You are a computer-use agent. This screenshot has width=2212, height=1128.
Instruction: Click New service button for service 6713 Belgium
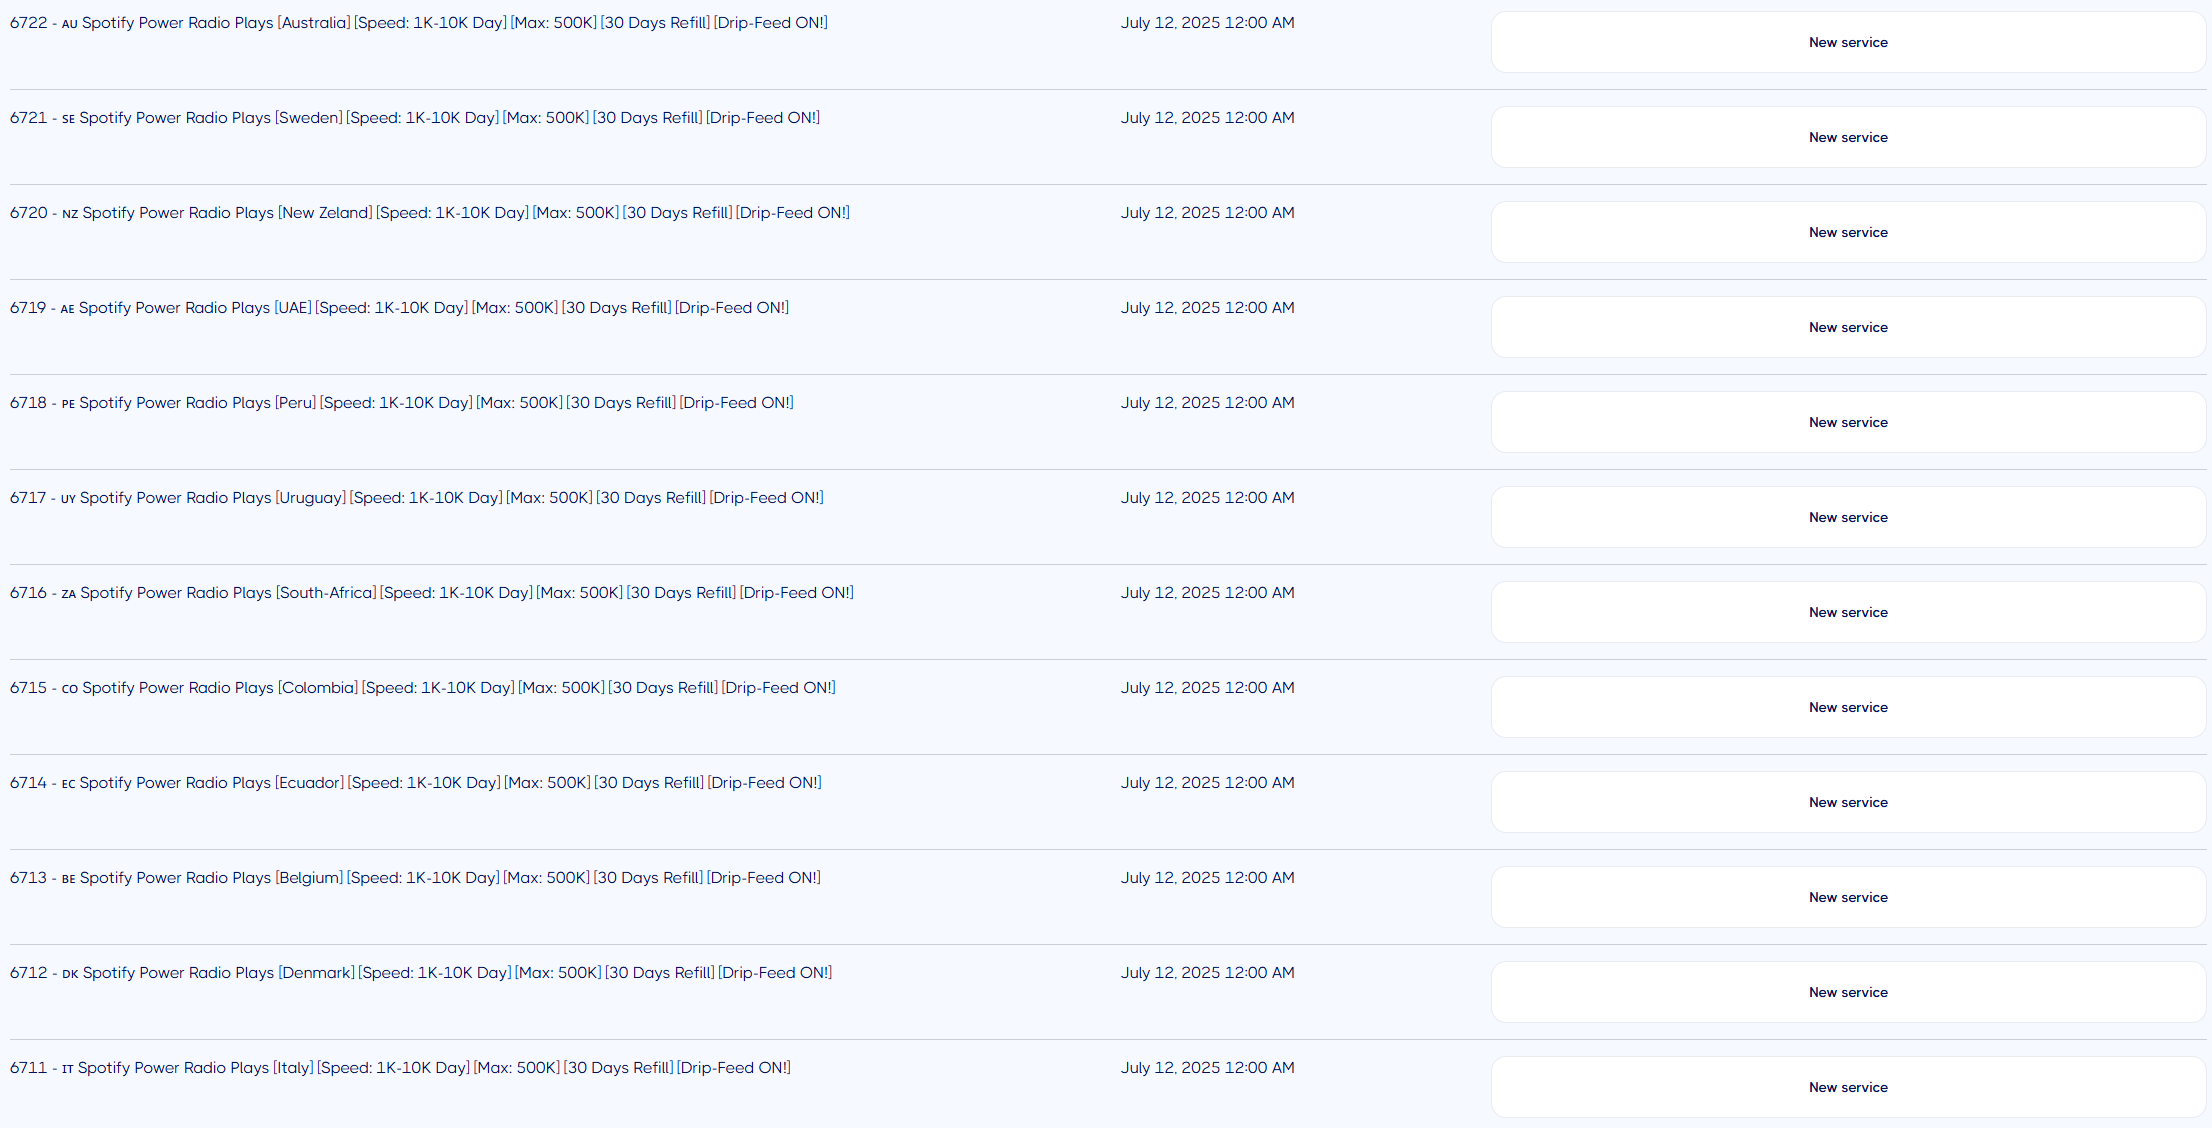click(1848, 897)
